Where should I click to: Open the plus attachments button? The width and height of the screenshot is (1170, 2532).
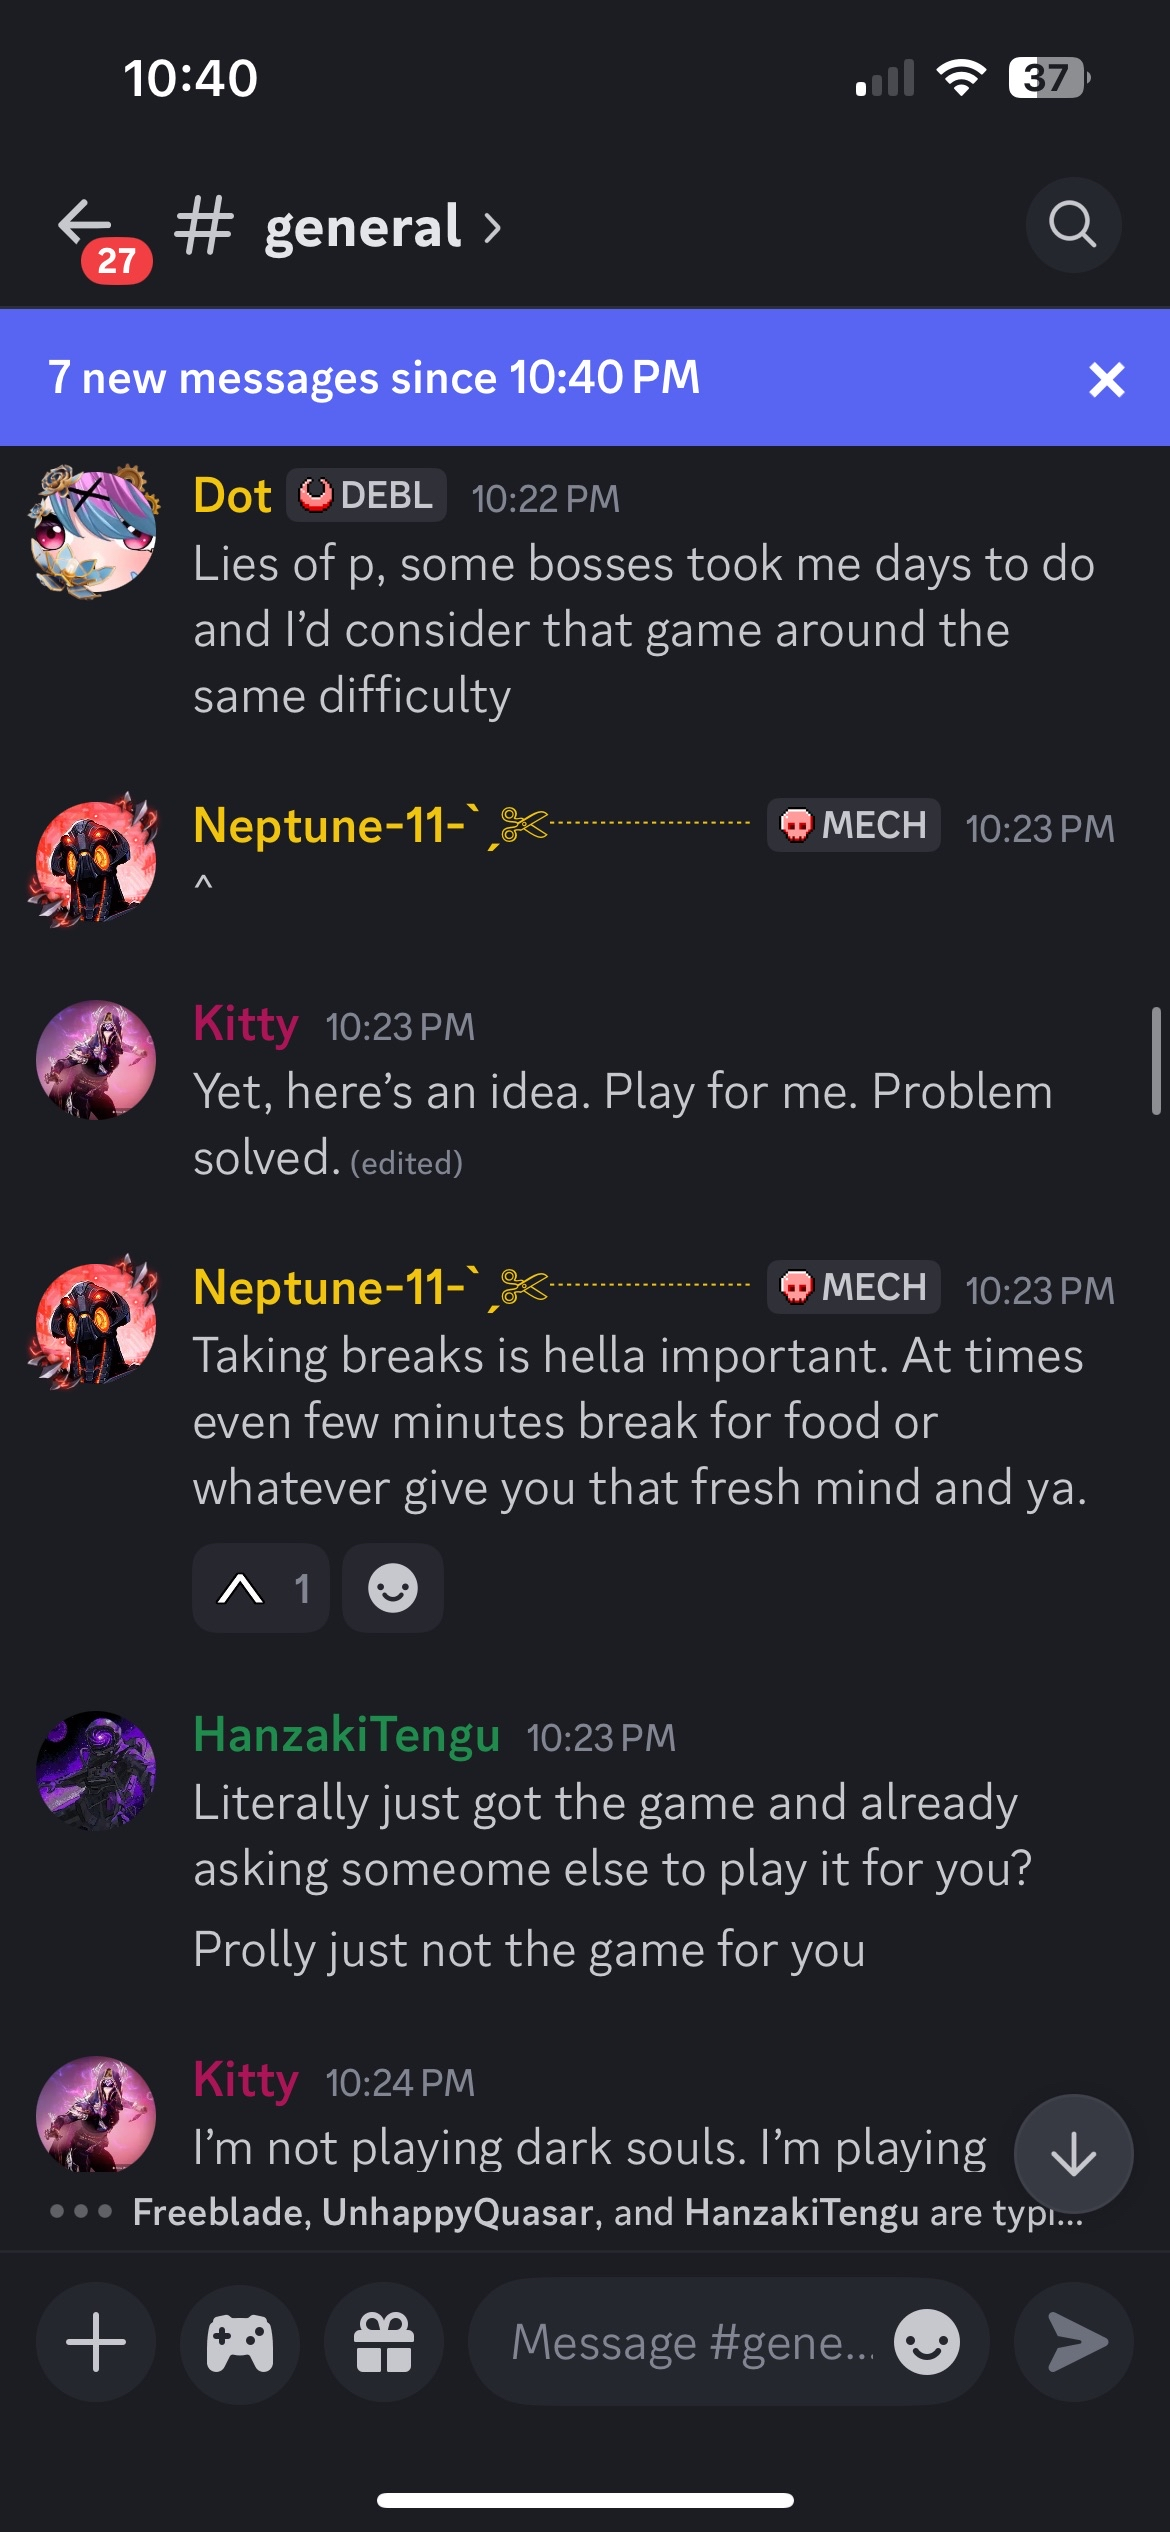point(96,2342)
